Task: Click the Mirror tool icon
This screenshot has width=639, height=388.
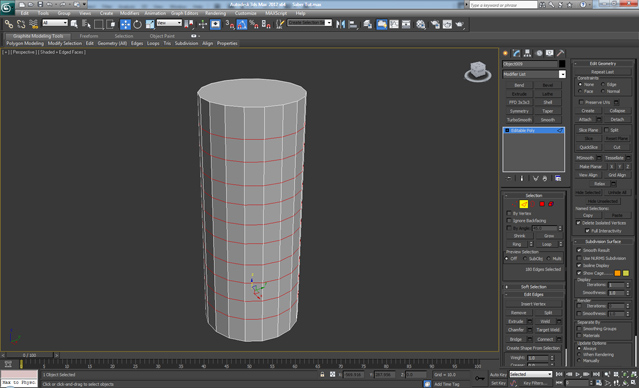Action: point(340,24)
